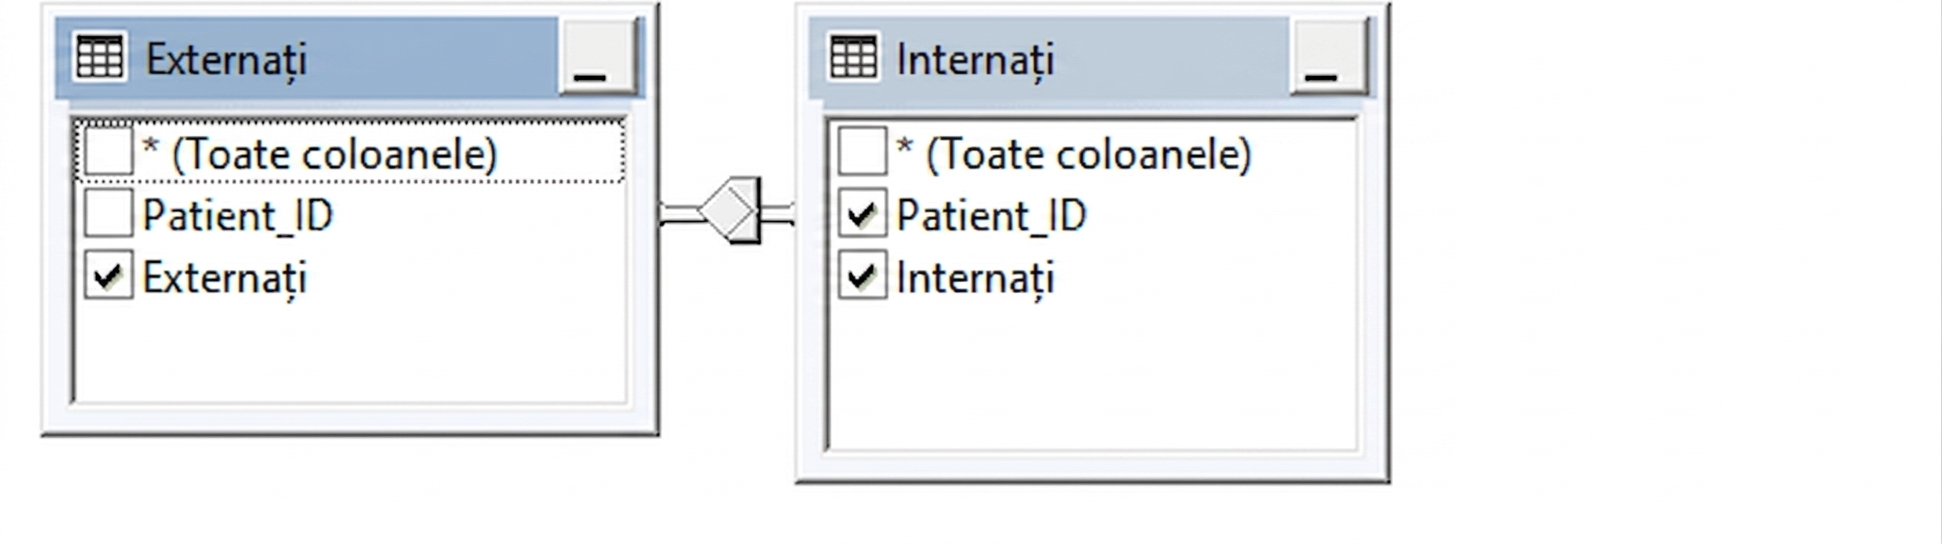Select '* (Toate coloanele)' row label in Internați

(1074, 154)
